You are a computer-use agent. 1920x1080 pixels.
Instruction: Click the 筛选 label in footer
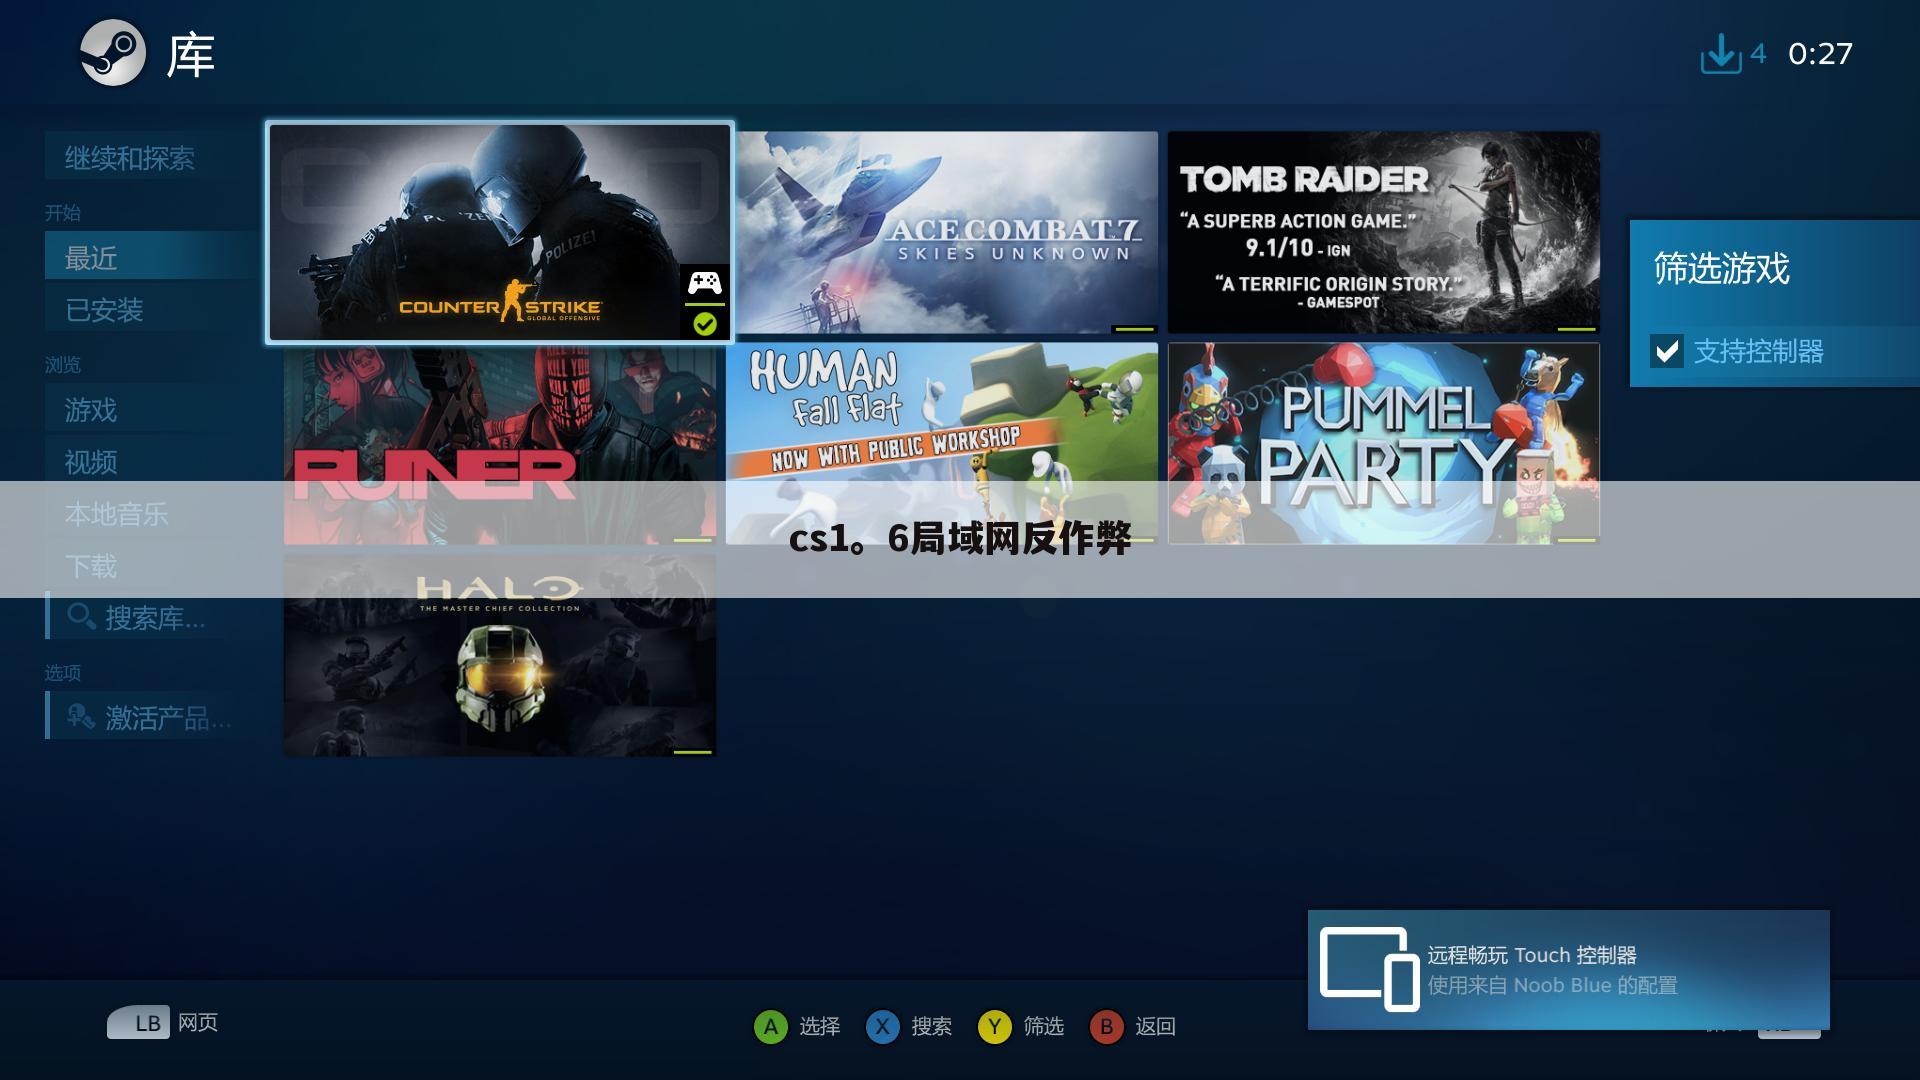1044,1026
